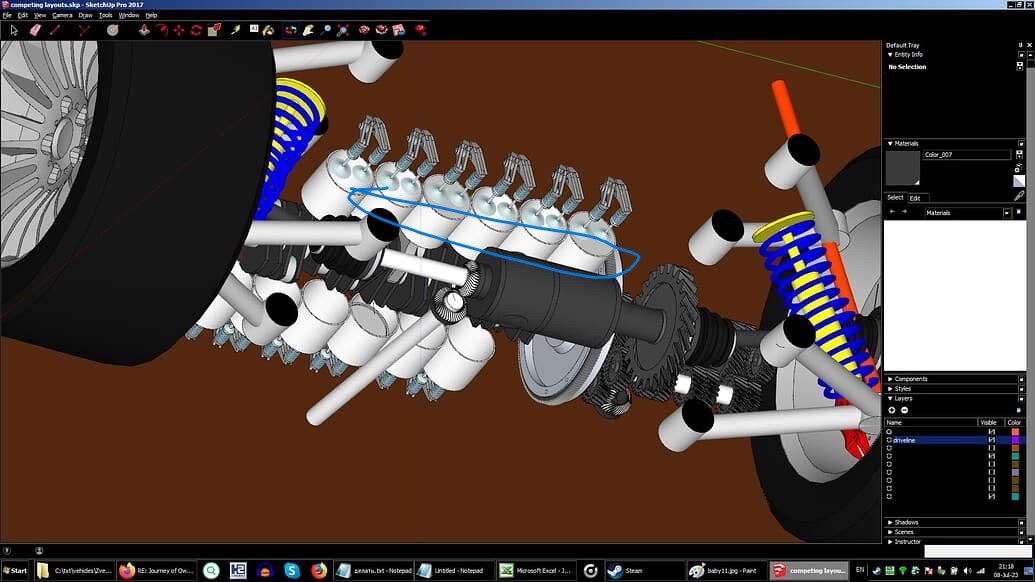Open the Materials library dropdown
Image resolution: width=1035 pixels, height=582 pixels.
click(1007, 213)
